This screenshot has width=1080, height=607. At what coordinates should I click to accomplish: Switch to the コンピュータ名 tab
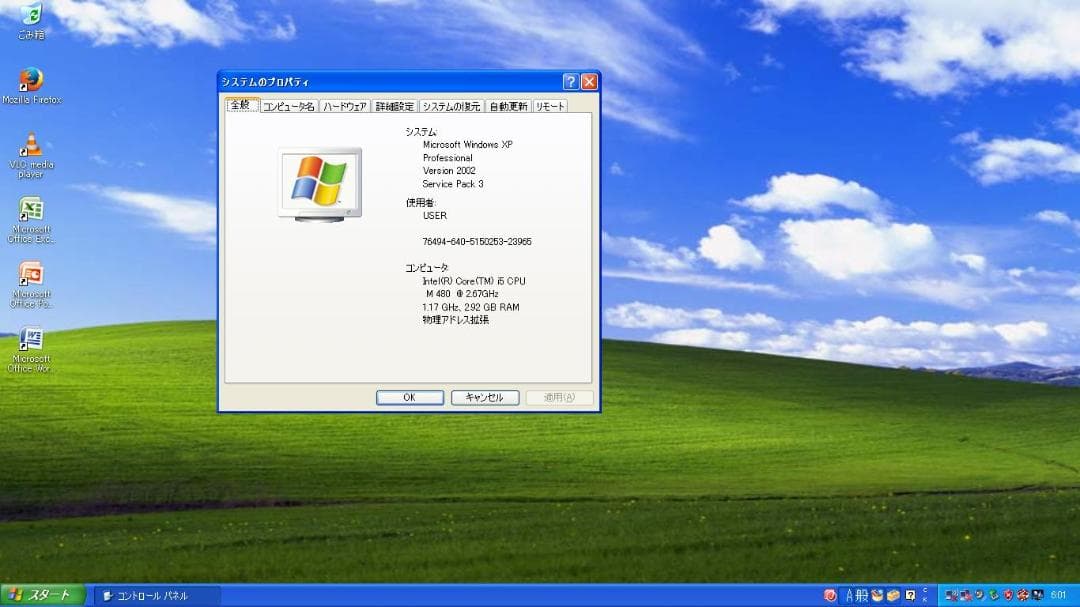(288, 104)
